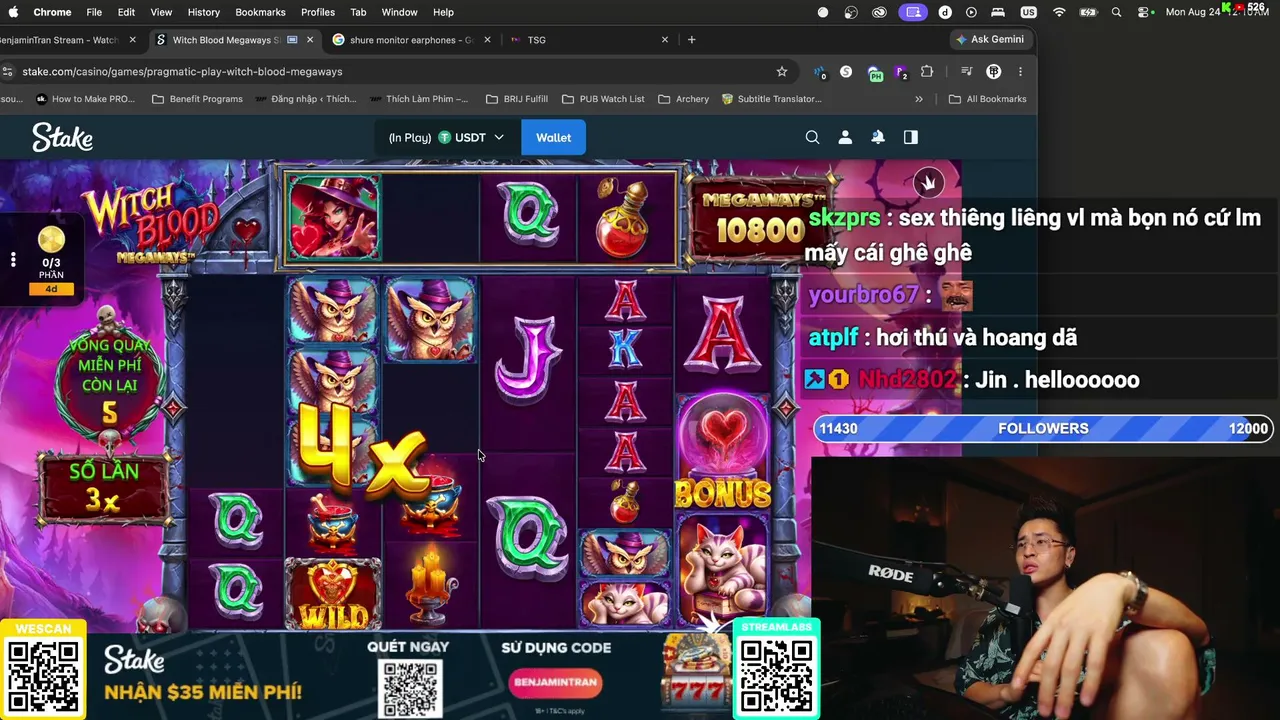Image resolution: width=1280 pixels, height=720 pixels.
Task: Open the Chrome media control icon
Action: pos(966,71)
